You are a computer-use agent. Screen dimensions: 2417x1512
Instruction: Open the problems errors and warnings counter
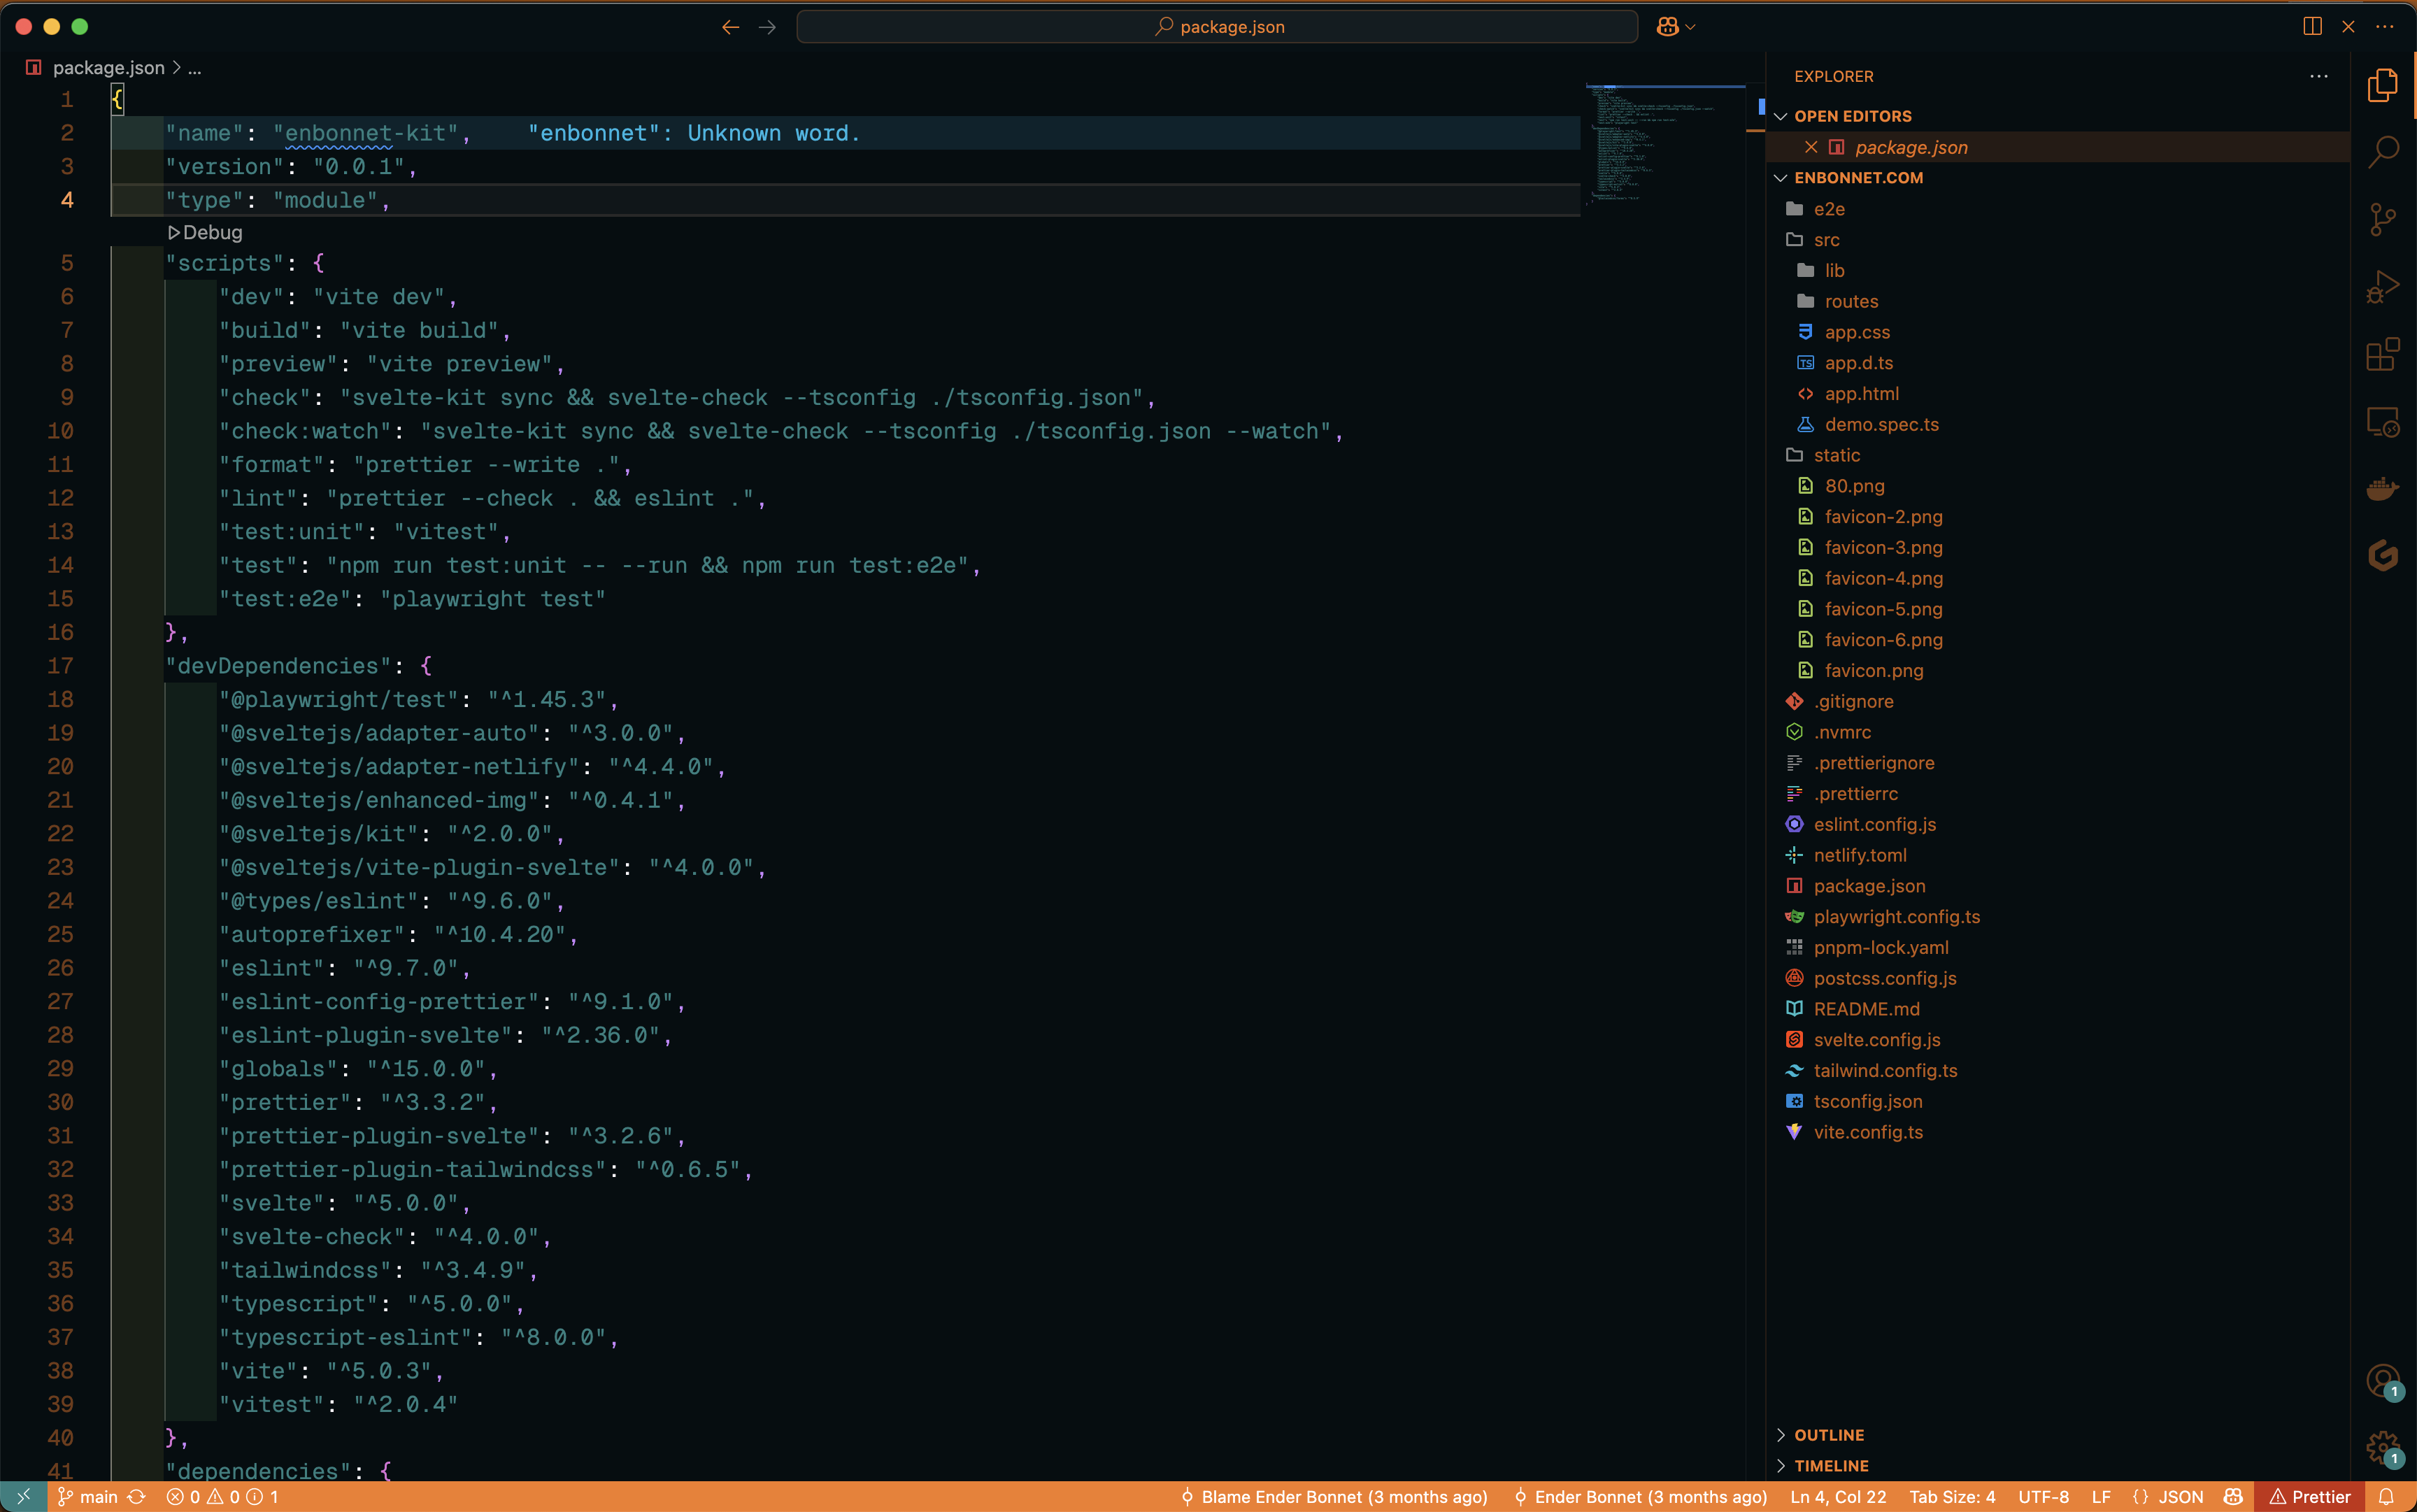[x=222, y=1496]
